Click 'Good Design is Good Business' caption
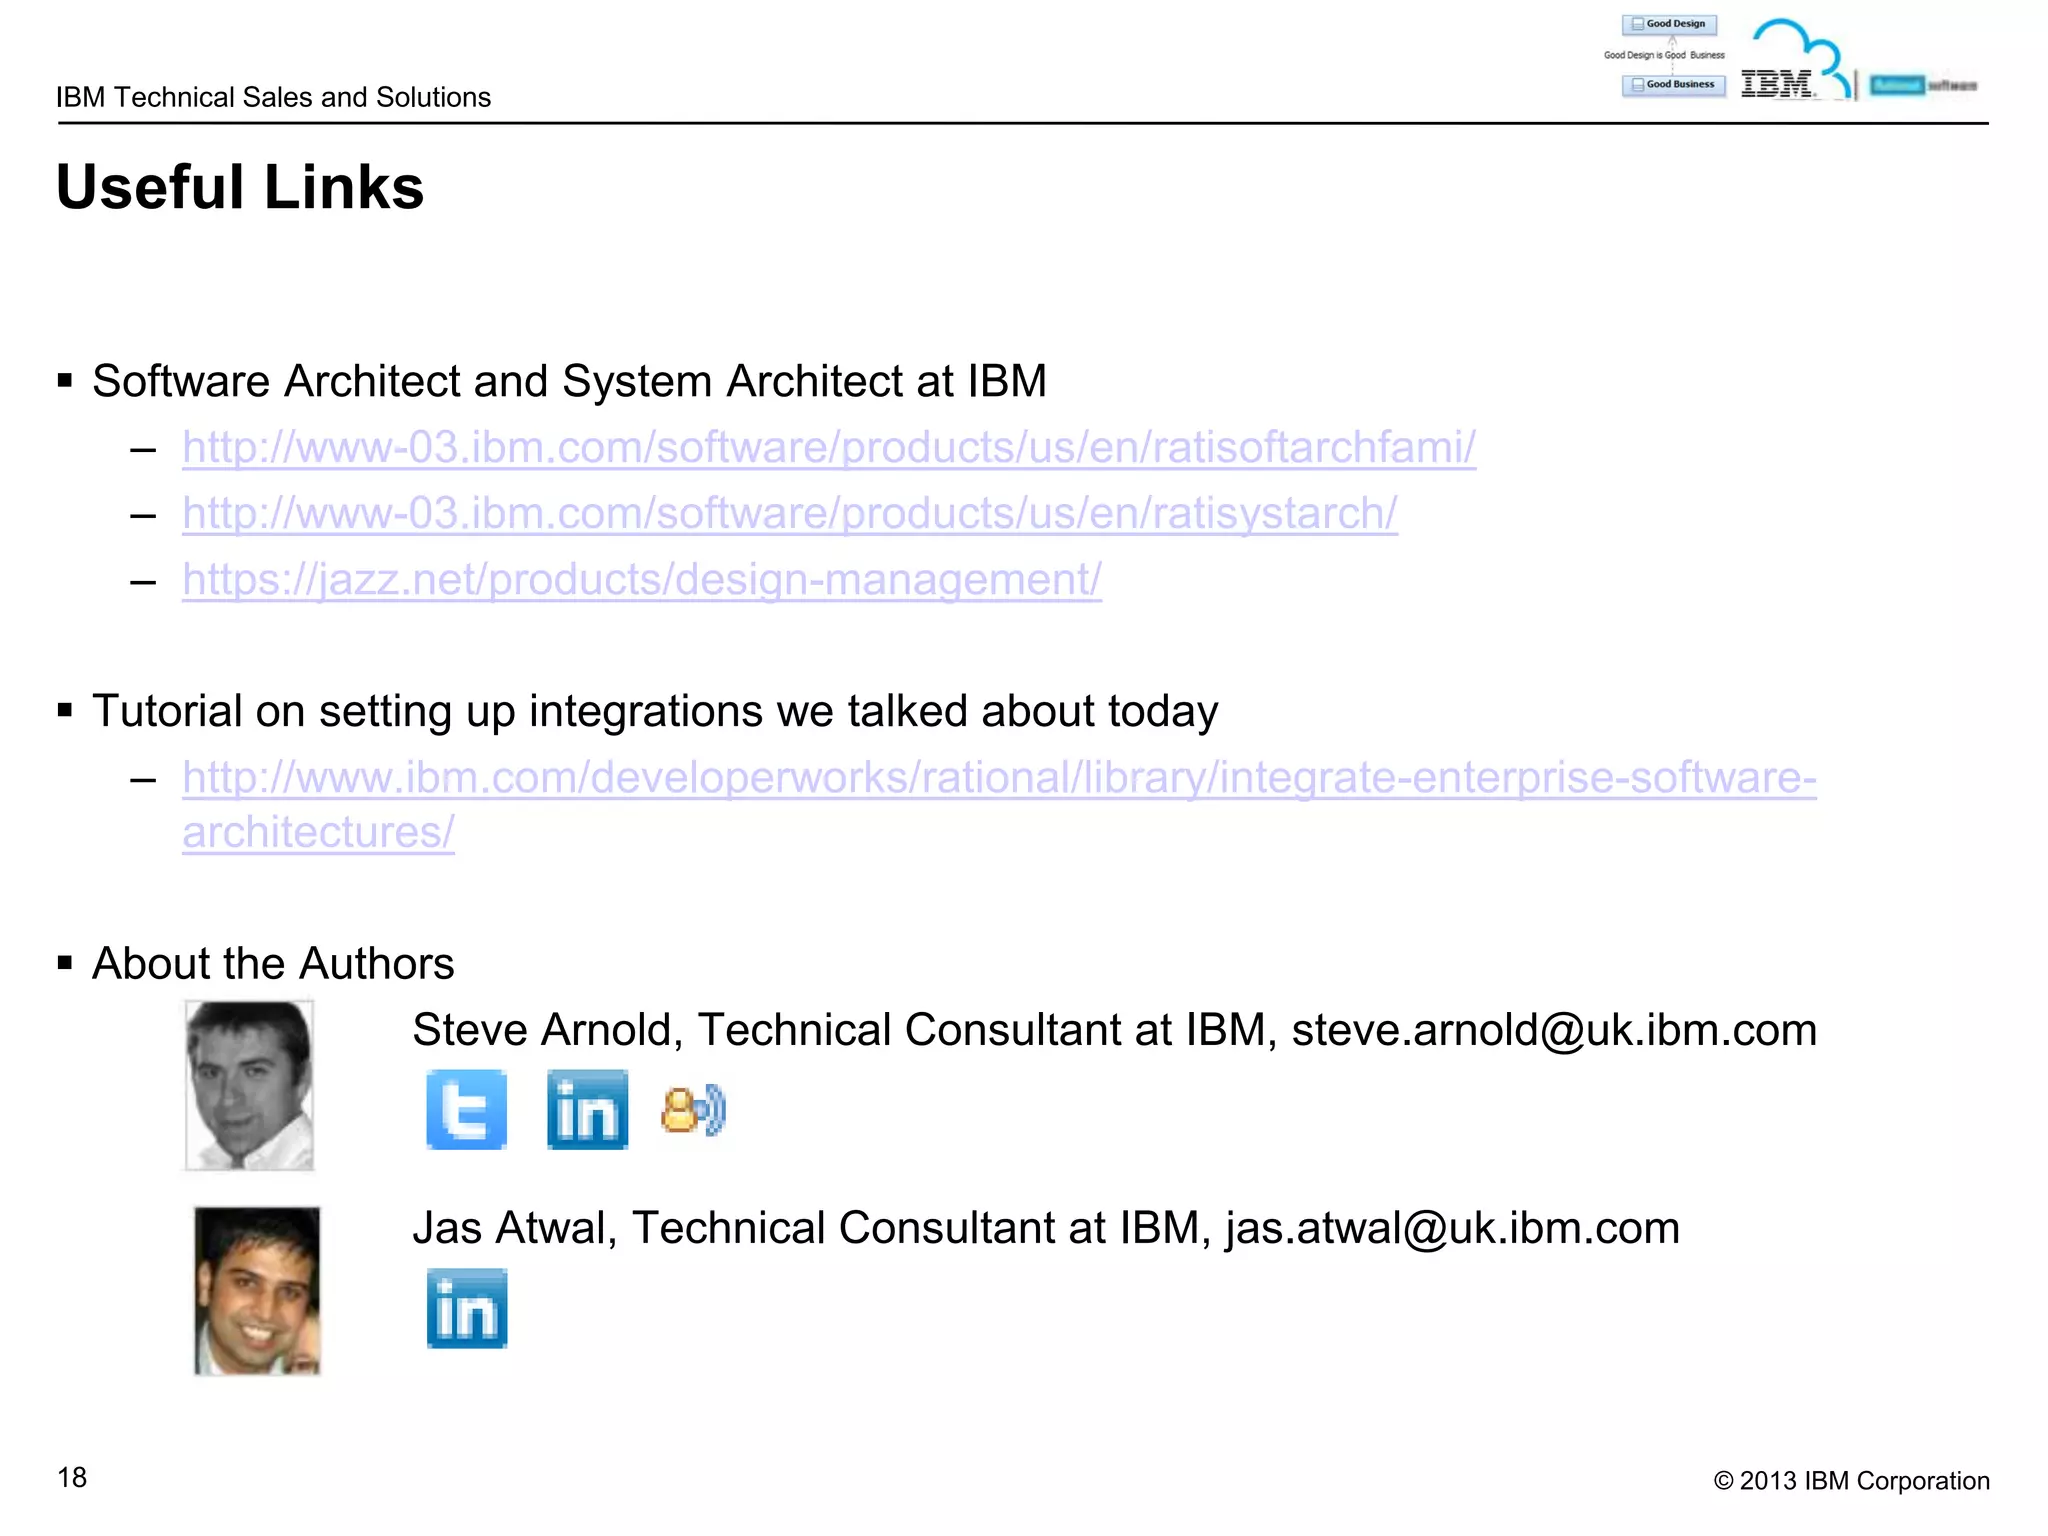Viewport: 2048px width, 1536px height. (x=1664, y=55)
